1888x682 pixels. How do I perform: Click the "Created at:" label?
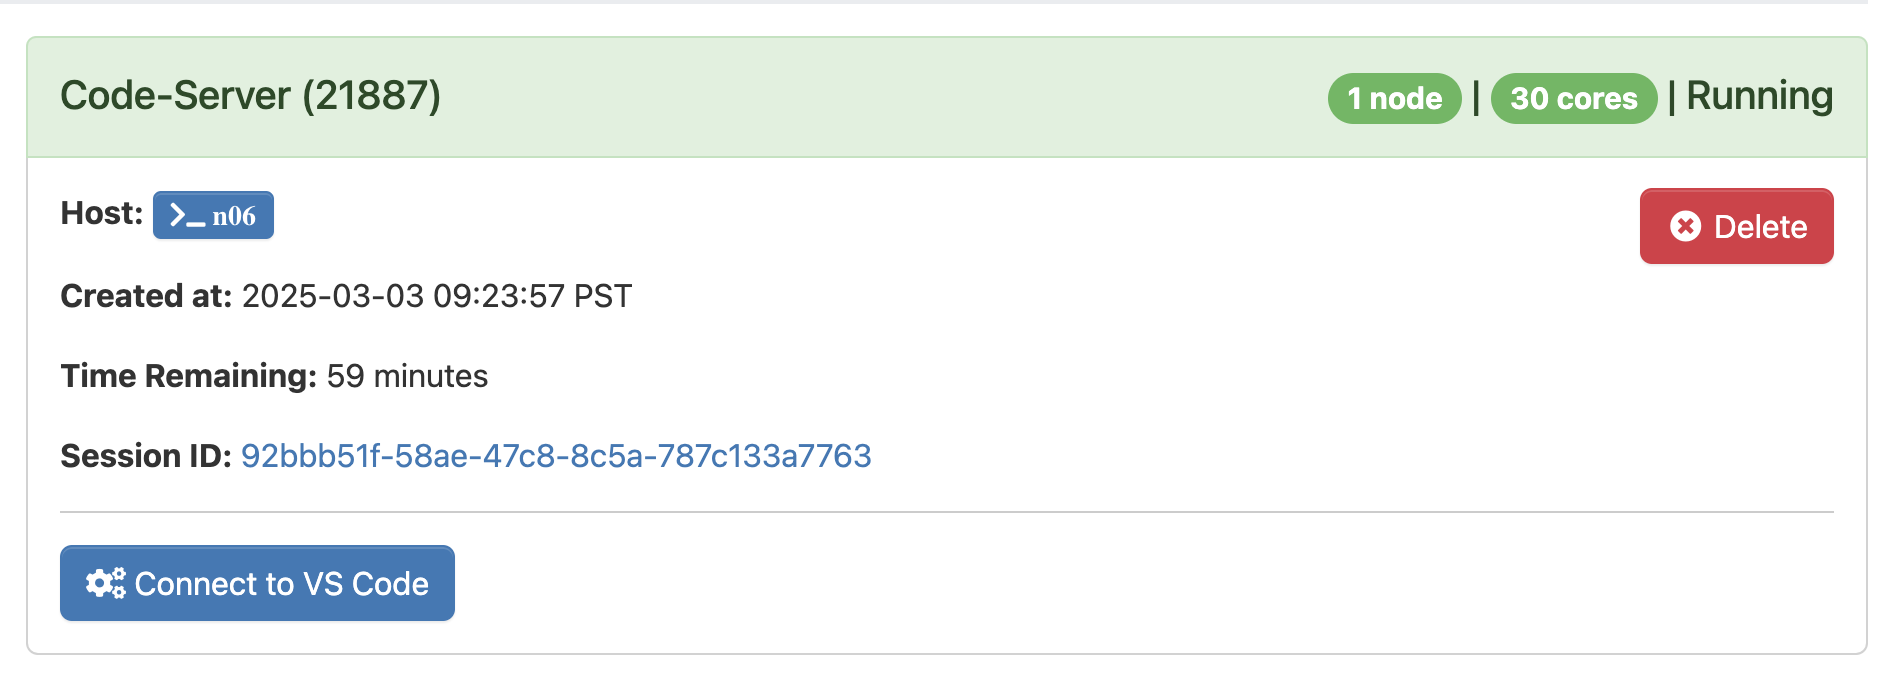pyautogui.click(x=146, y=296)
